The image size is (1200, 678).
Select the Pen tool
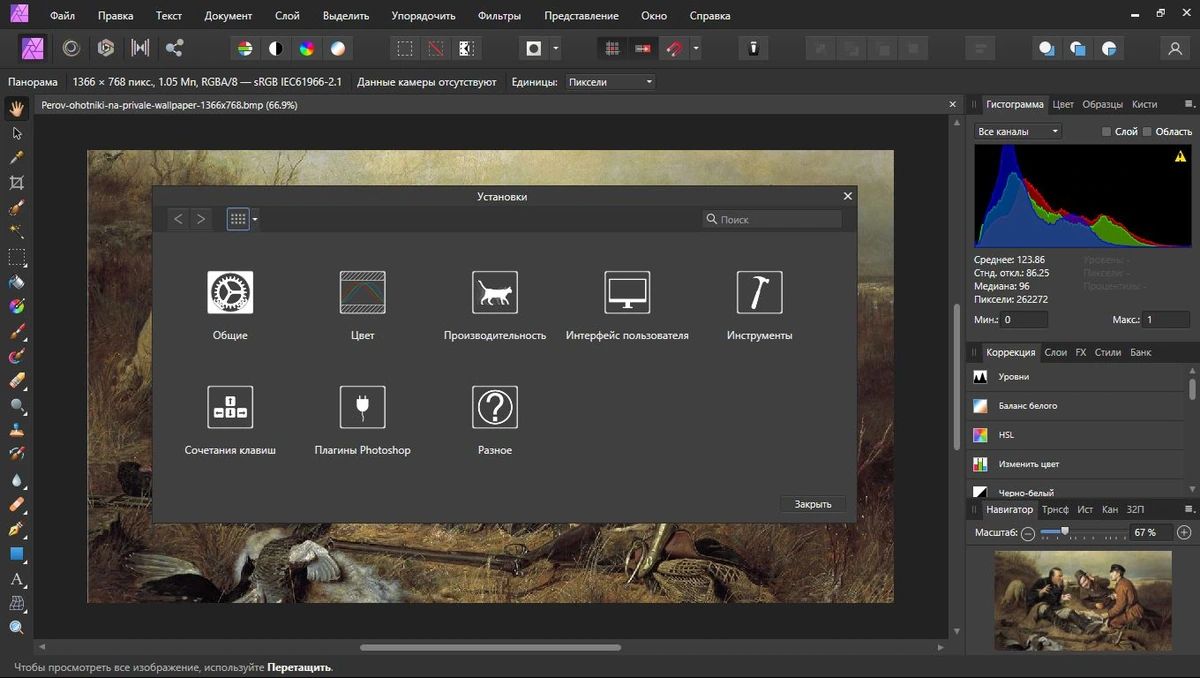point(16,529)
